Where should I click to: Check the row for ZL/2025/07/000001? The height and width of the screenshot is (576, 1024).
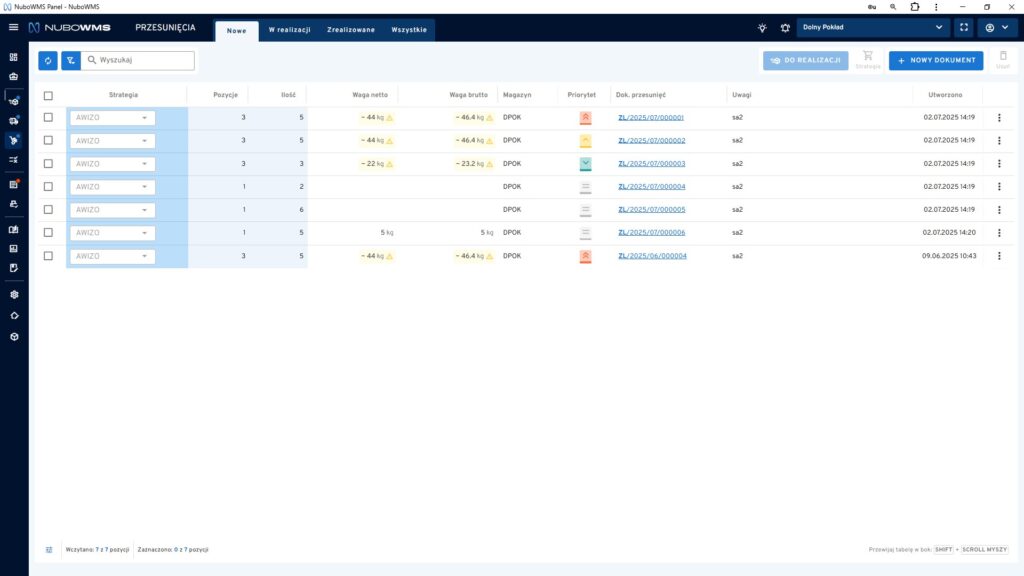(x=48, y=118)
